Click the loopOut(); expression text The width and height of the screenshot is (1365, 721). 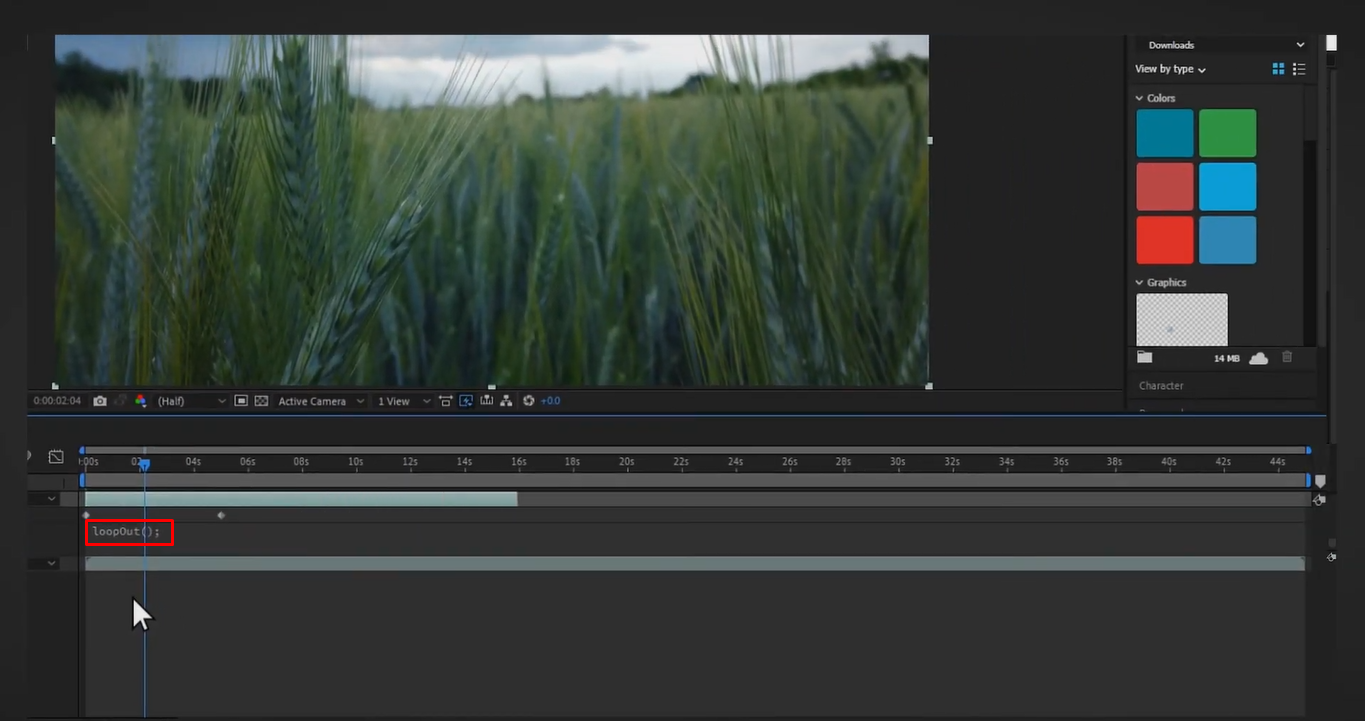(x=125, y=531)
